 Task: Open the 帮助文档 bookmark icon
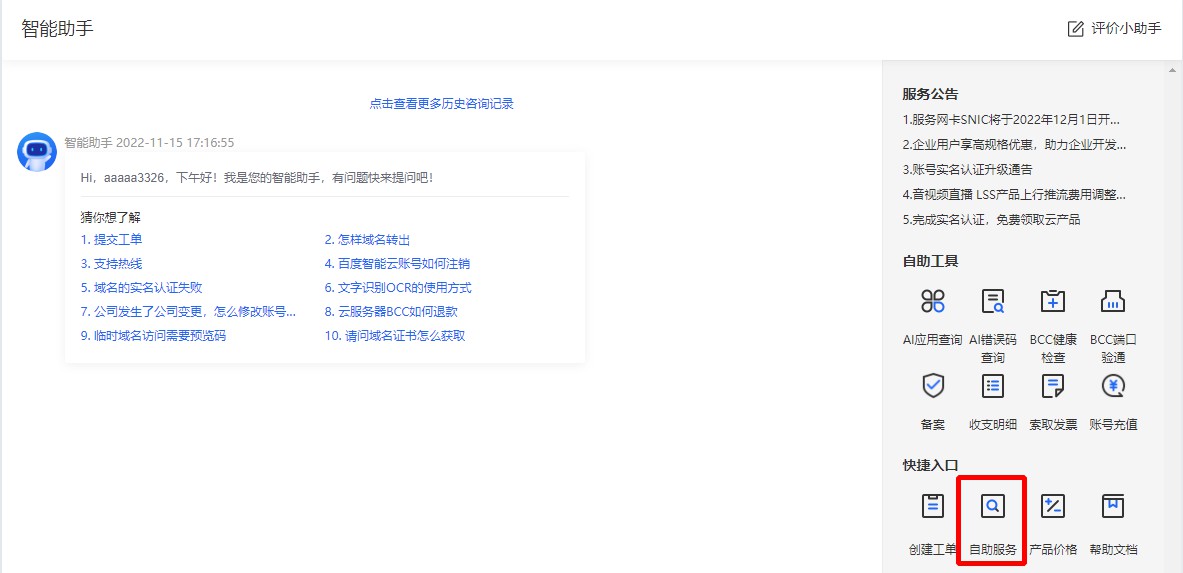pyautogui.click(x=1113, y=506)
